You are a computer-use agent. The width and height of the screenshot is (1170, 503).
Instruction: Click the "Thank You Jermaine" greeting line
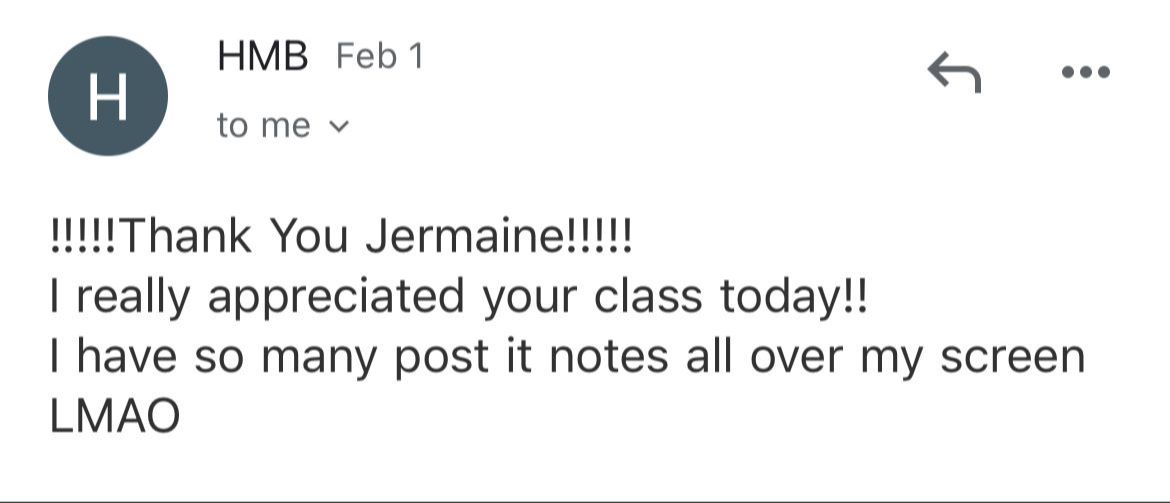[342, 238]
